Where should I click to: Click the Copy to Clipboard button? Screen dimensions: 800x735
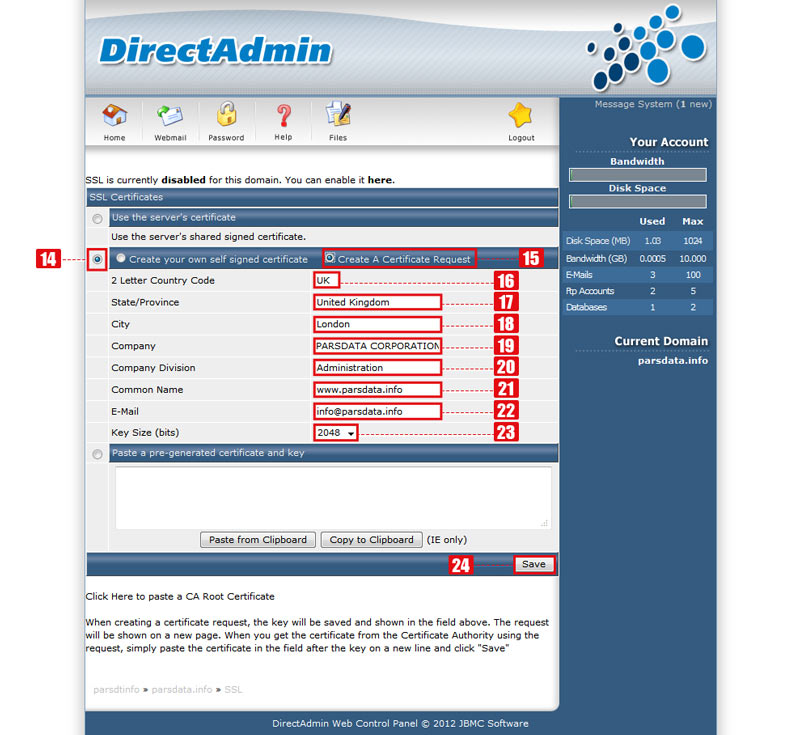click(x=371, y=540)
